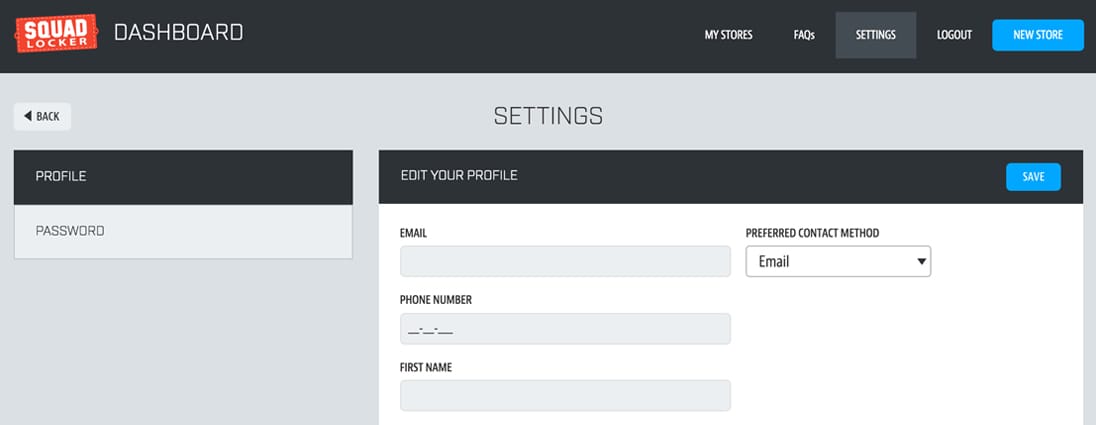1096x425 pixels.
Task: Focus the FIRST NAME input field
Action: coord(565,396)
